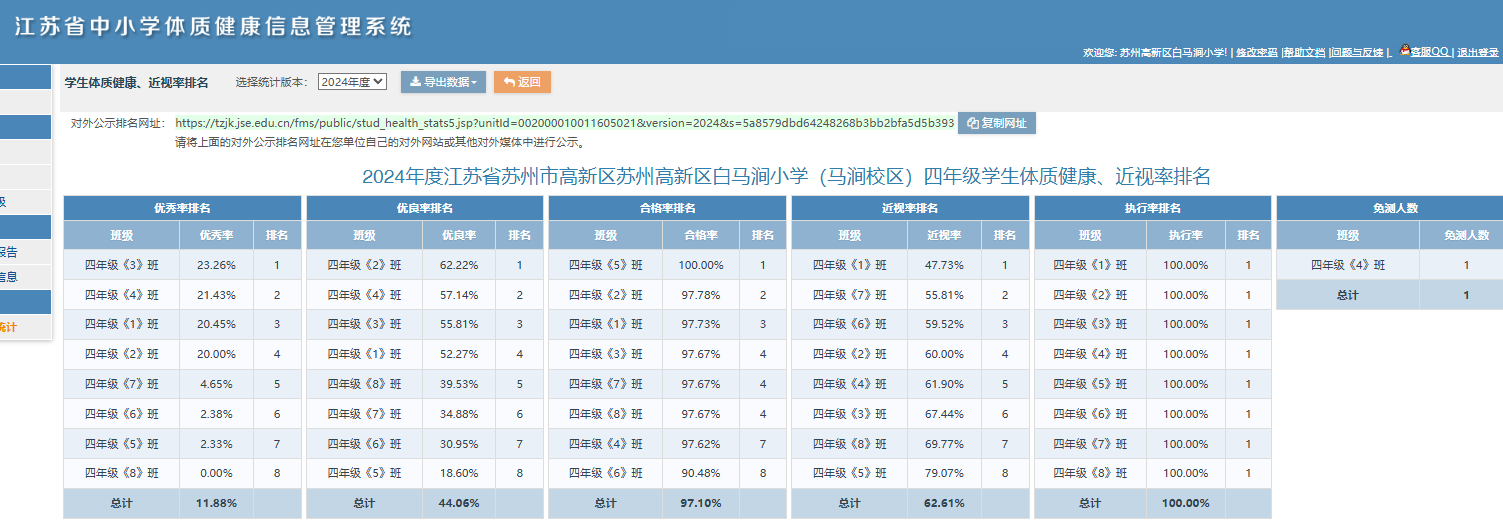Click the 44.06% total good rate
1503x524 pixels.
pyautogui.click(x=459, y=503)
